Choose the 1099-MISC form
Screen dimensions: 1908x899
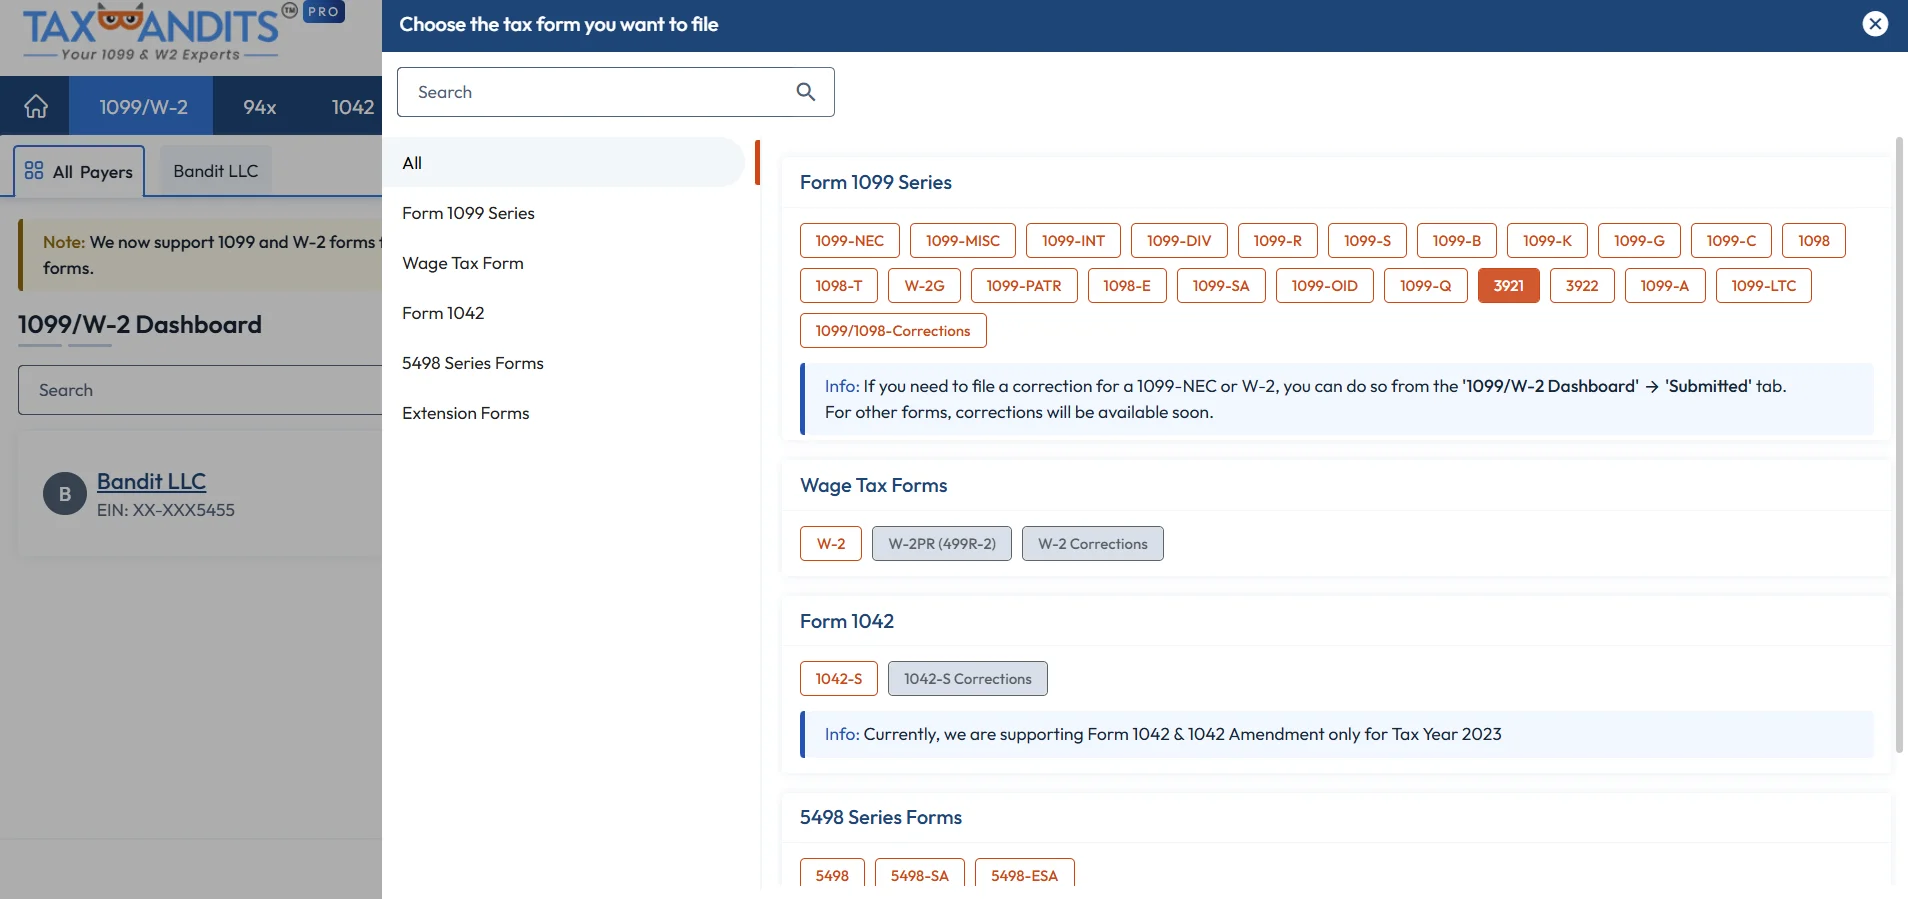click(963, 241)
